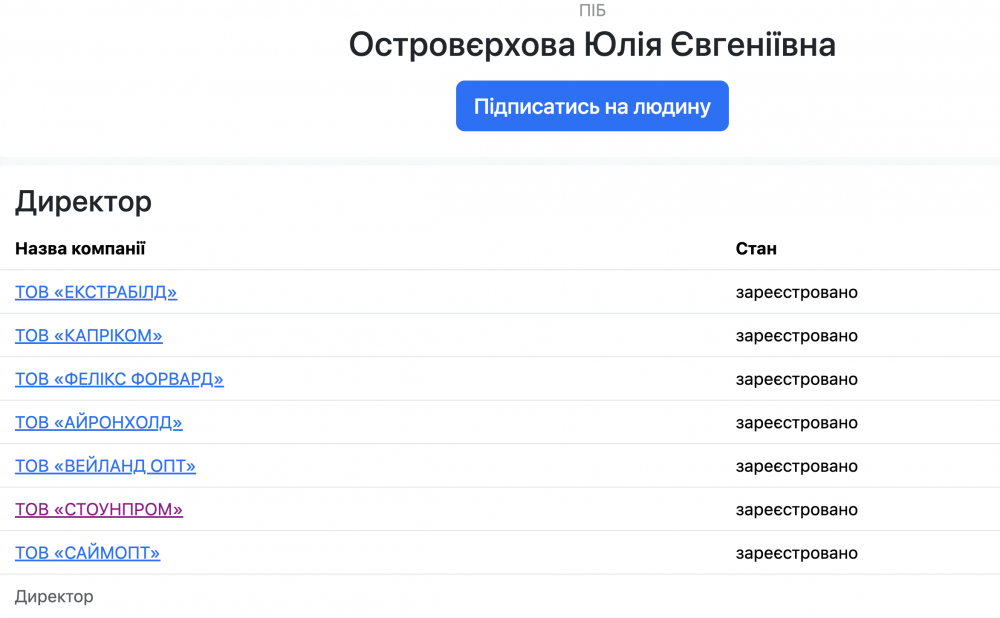Click the «зареєстровано» status beside ТОВ «АЙРОНХОЛД»
This screenshot has height=618, width=1000.
tap(796, 423)
